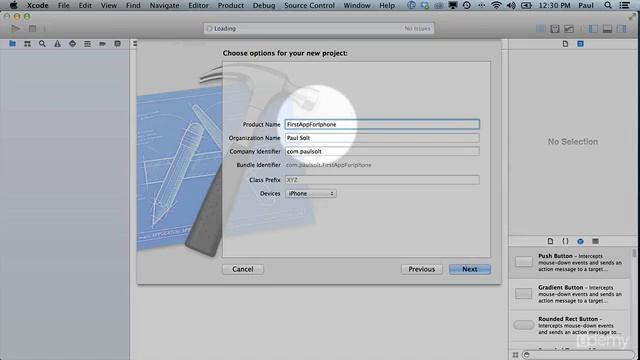Open the Product menu
Viewport: 640px width, 360px height.
click(x=231, y=5)
